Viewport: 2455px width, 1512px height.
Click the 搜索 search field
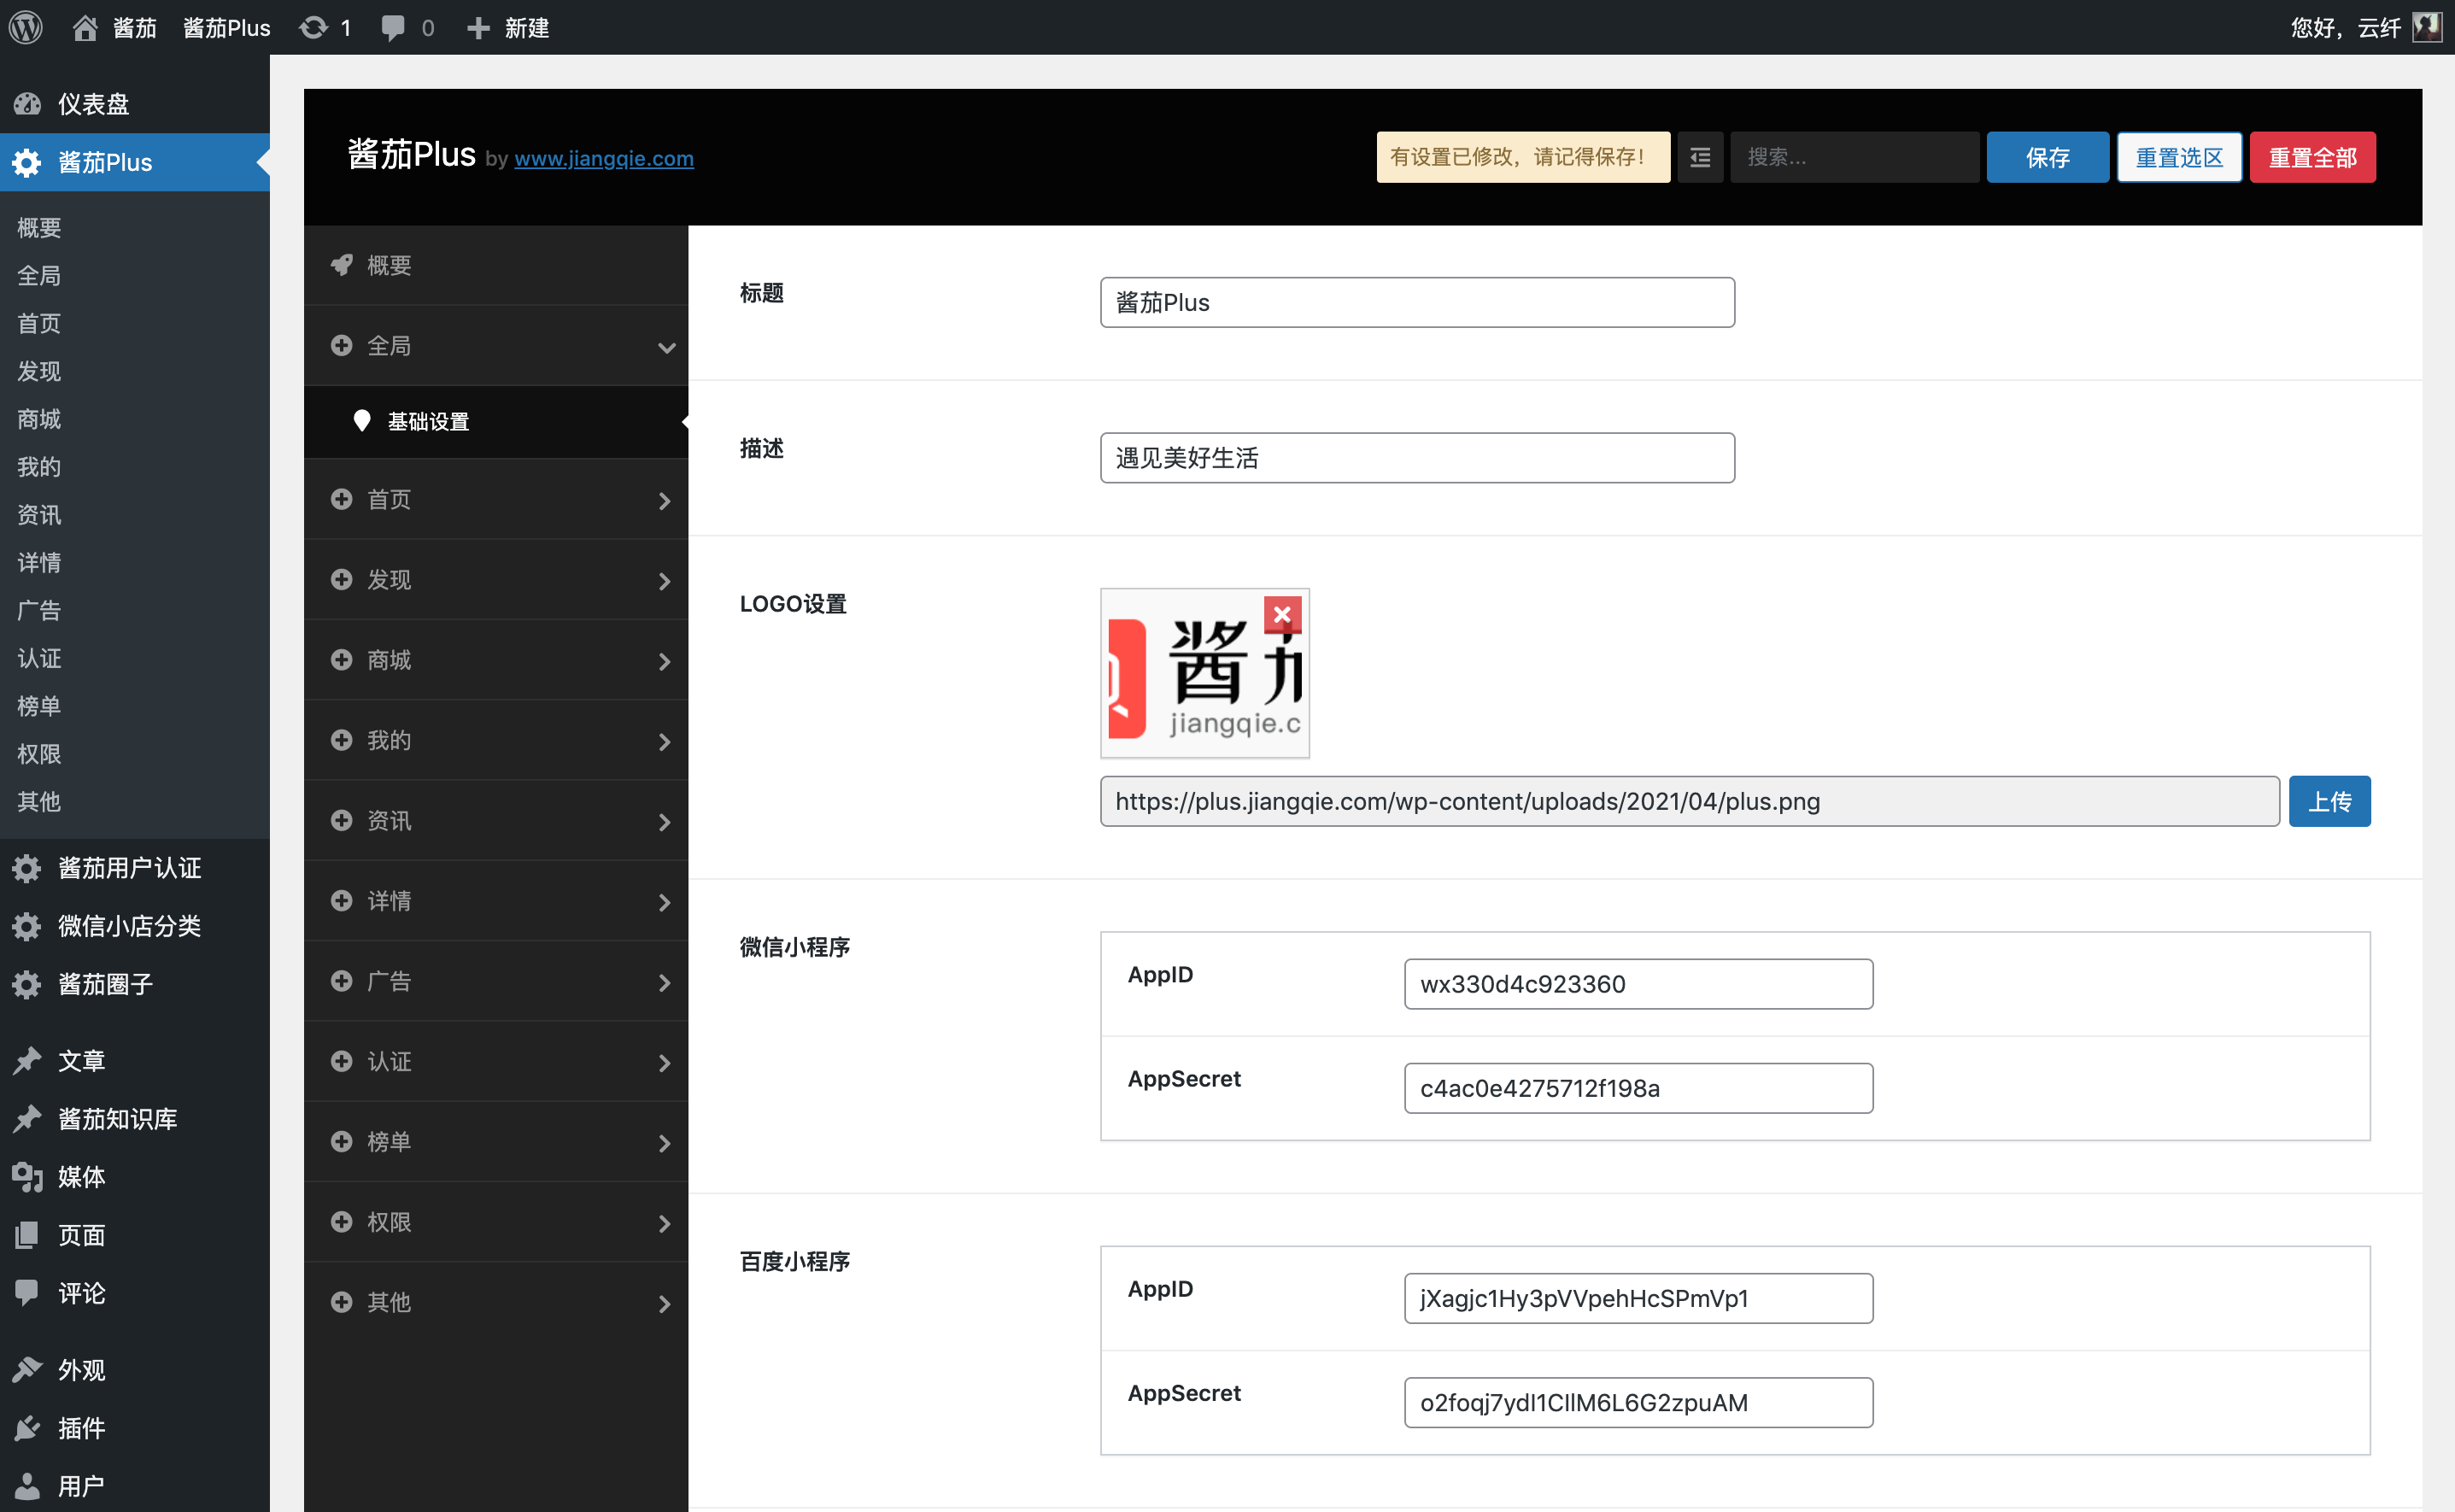(1854, 157)
